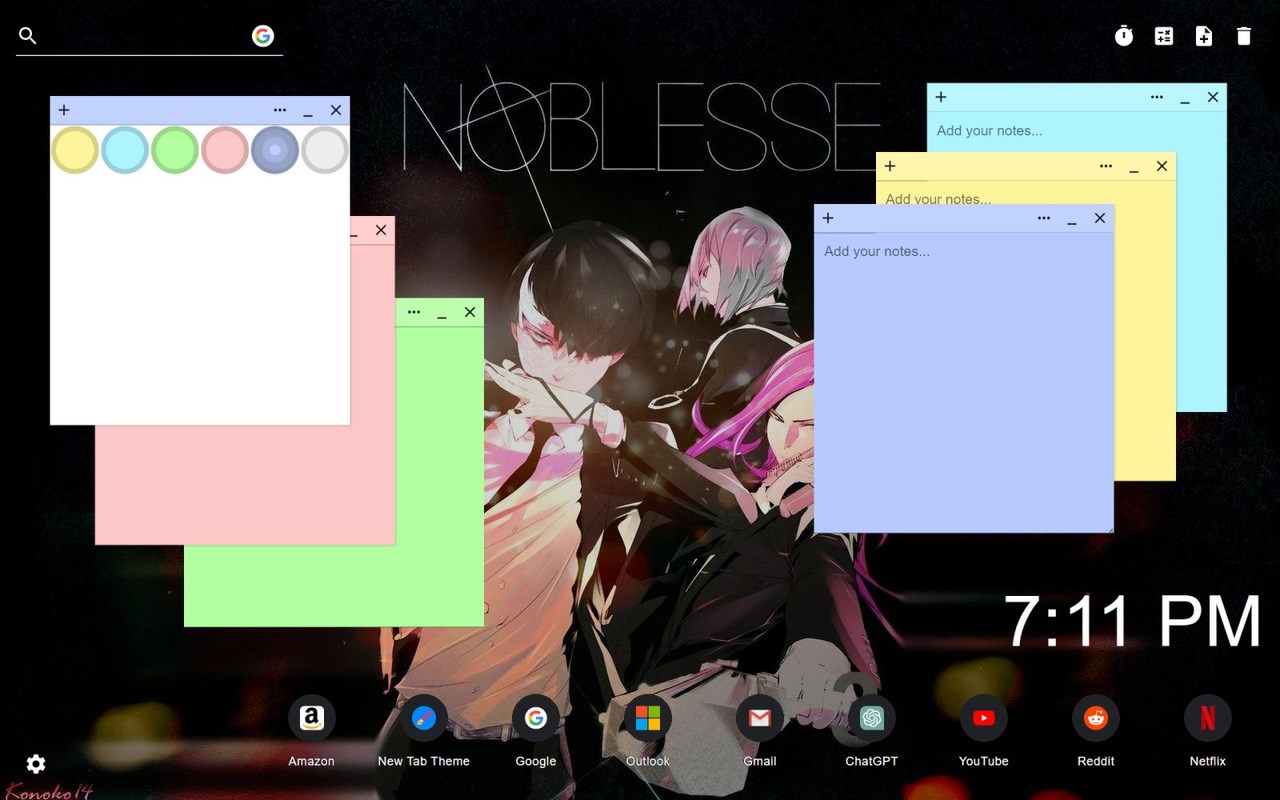Open three-dots menu on cyan note
The image size is (1280, 800).
click(1157, 97)
